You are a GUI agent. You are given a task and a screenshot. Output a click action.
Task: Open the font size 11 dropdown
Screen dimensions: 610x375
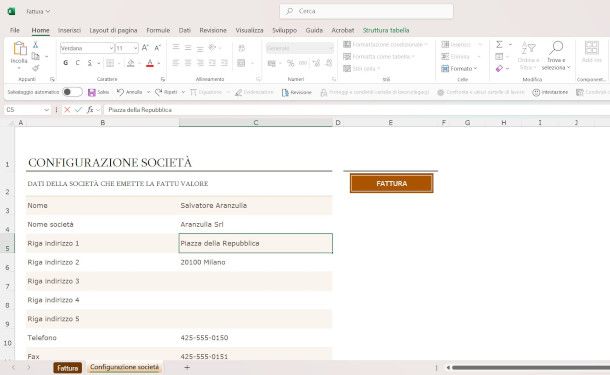[x=135, y=48]
